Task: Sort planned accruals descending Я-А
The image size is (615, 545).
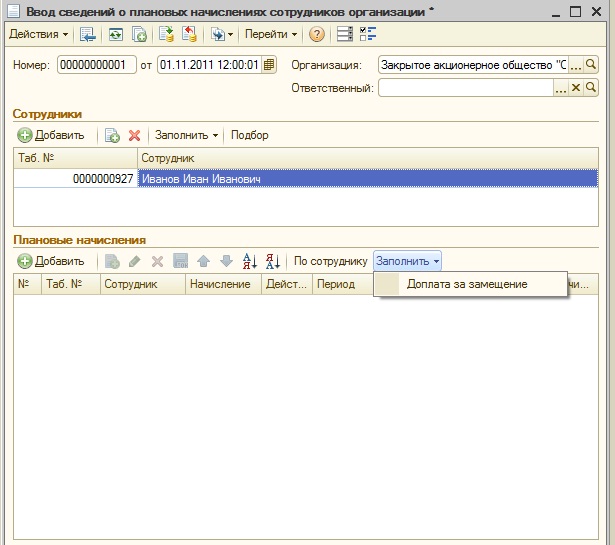Action: click(x=273, y=261)
